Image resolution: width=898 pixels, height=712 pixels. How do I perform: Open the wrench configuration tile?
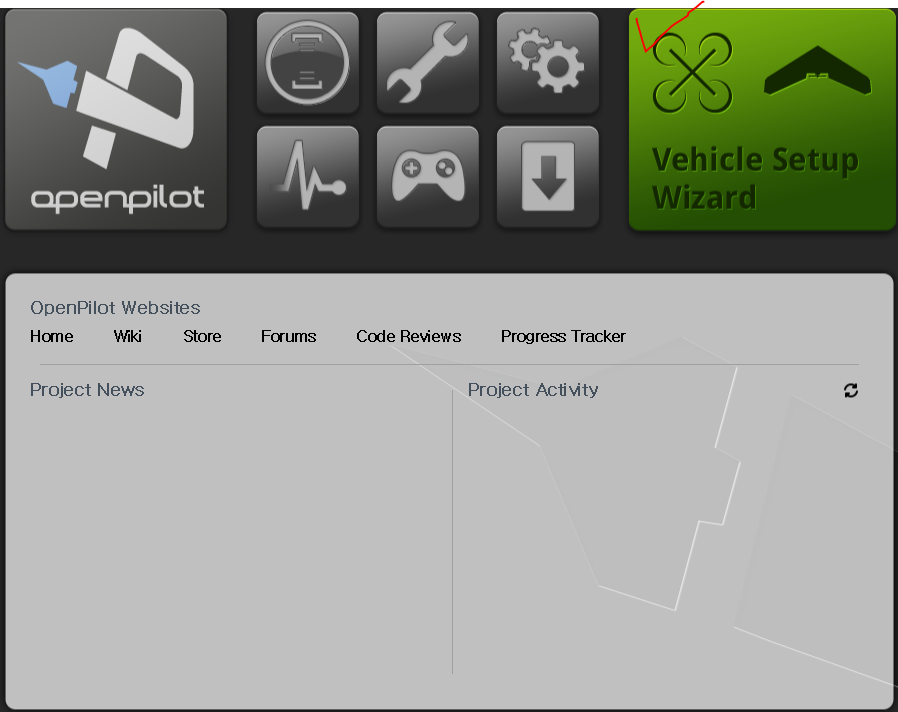[x=428, y=63]
